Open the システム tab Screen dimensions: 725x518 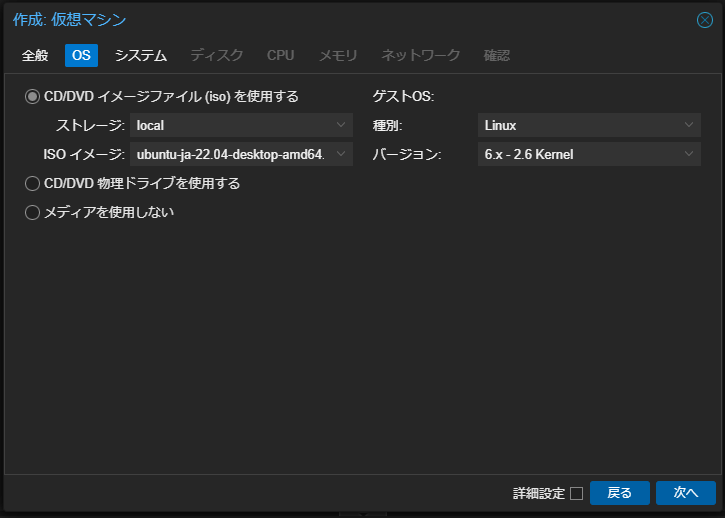[141, 56]
